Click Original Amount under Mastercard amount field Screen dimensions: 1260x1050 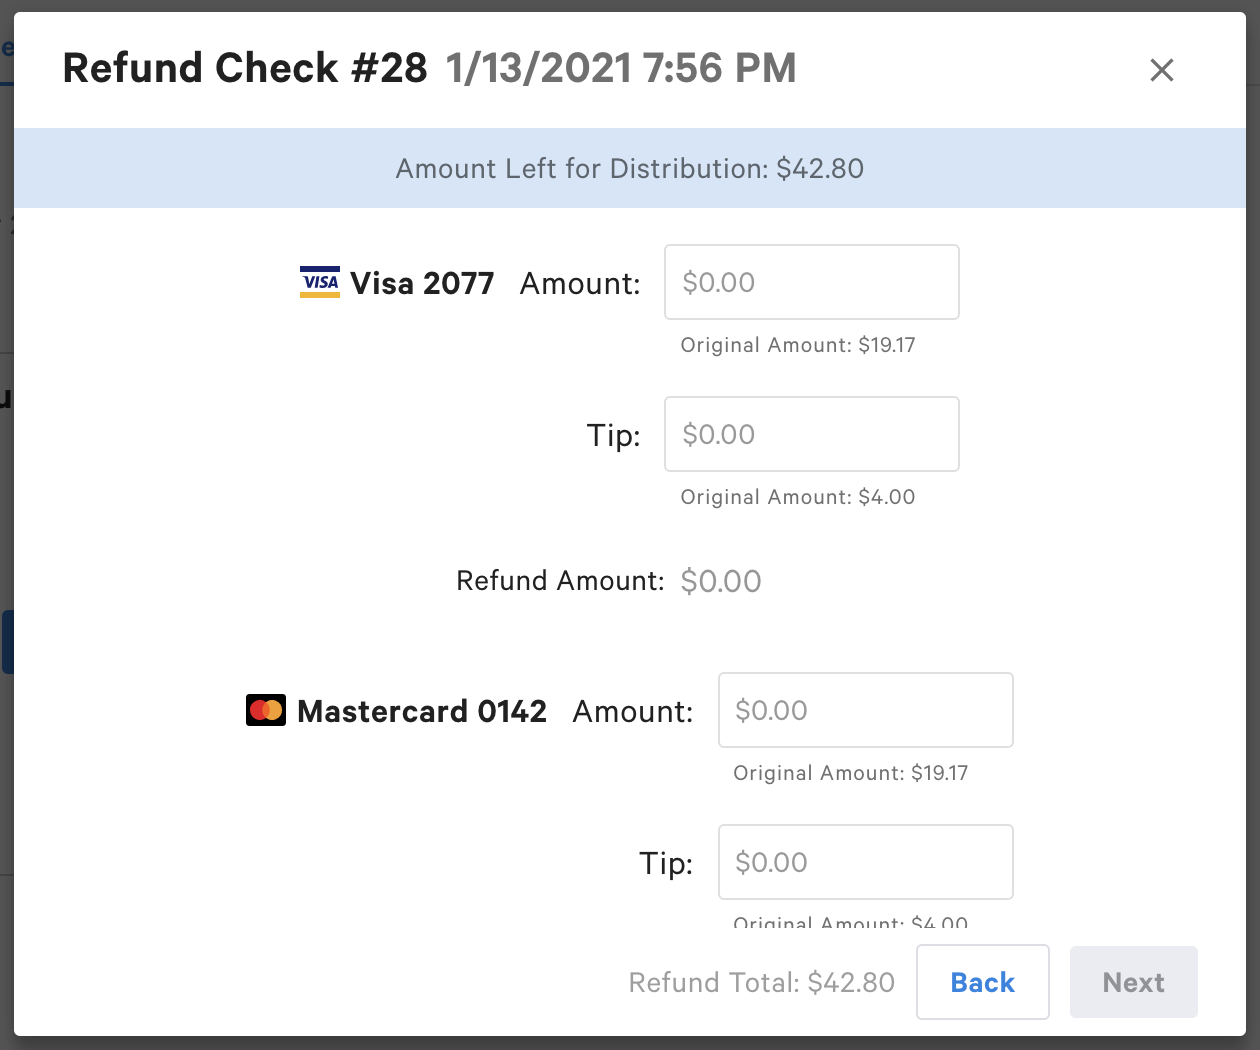point(852,773)
